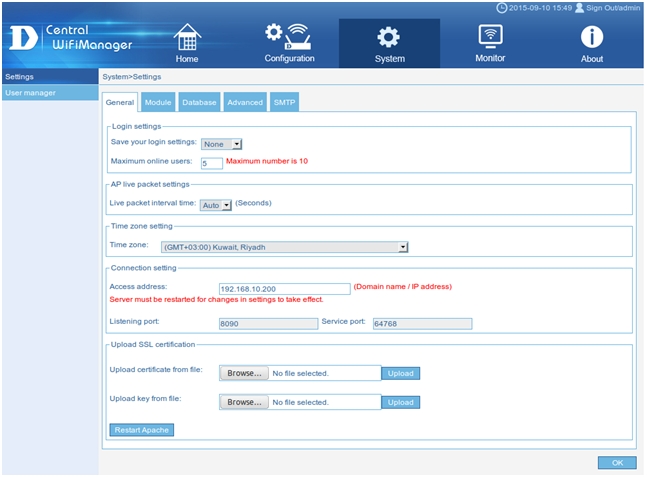This screenshot has width=647, height=477.
Task: Expand the Save your login settings dropdown
Action: [x=222, y=144]
